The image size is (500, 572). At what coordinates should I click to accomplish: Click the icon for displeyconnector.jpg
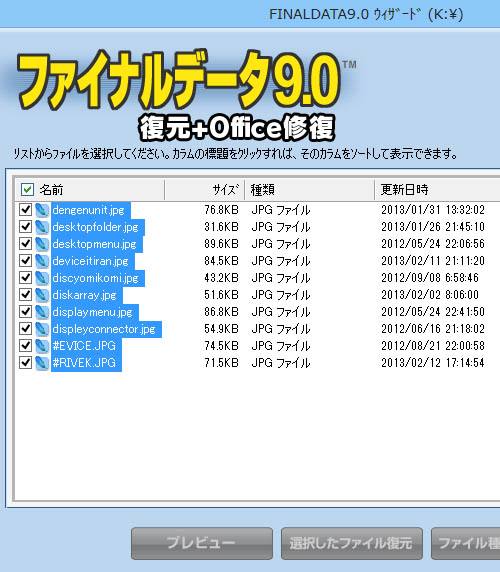tap(42, 329)
